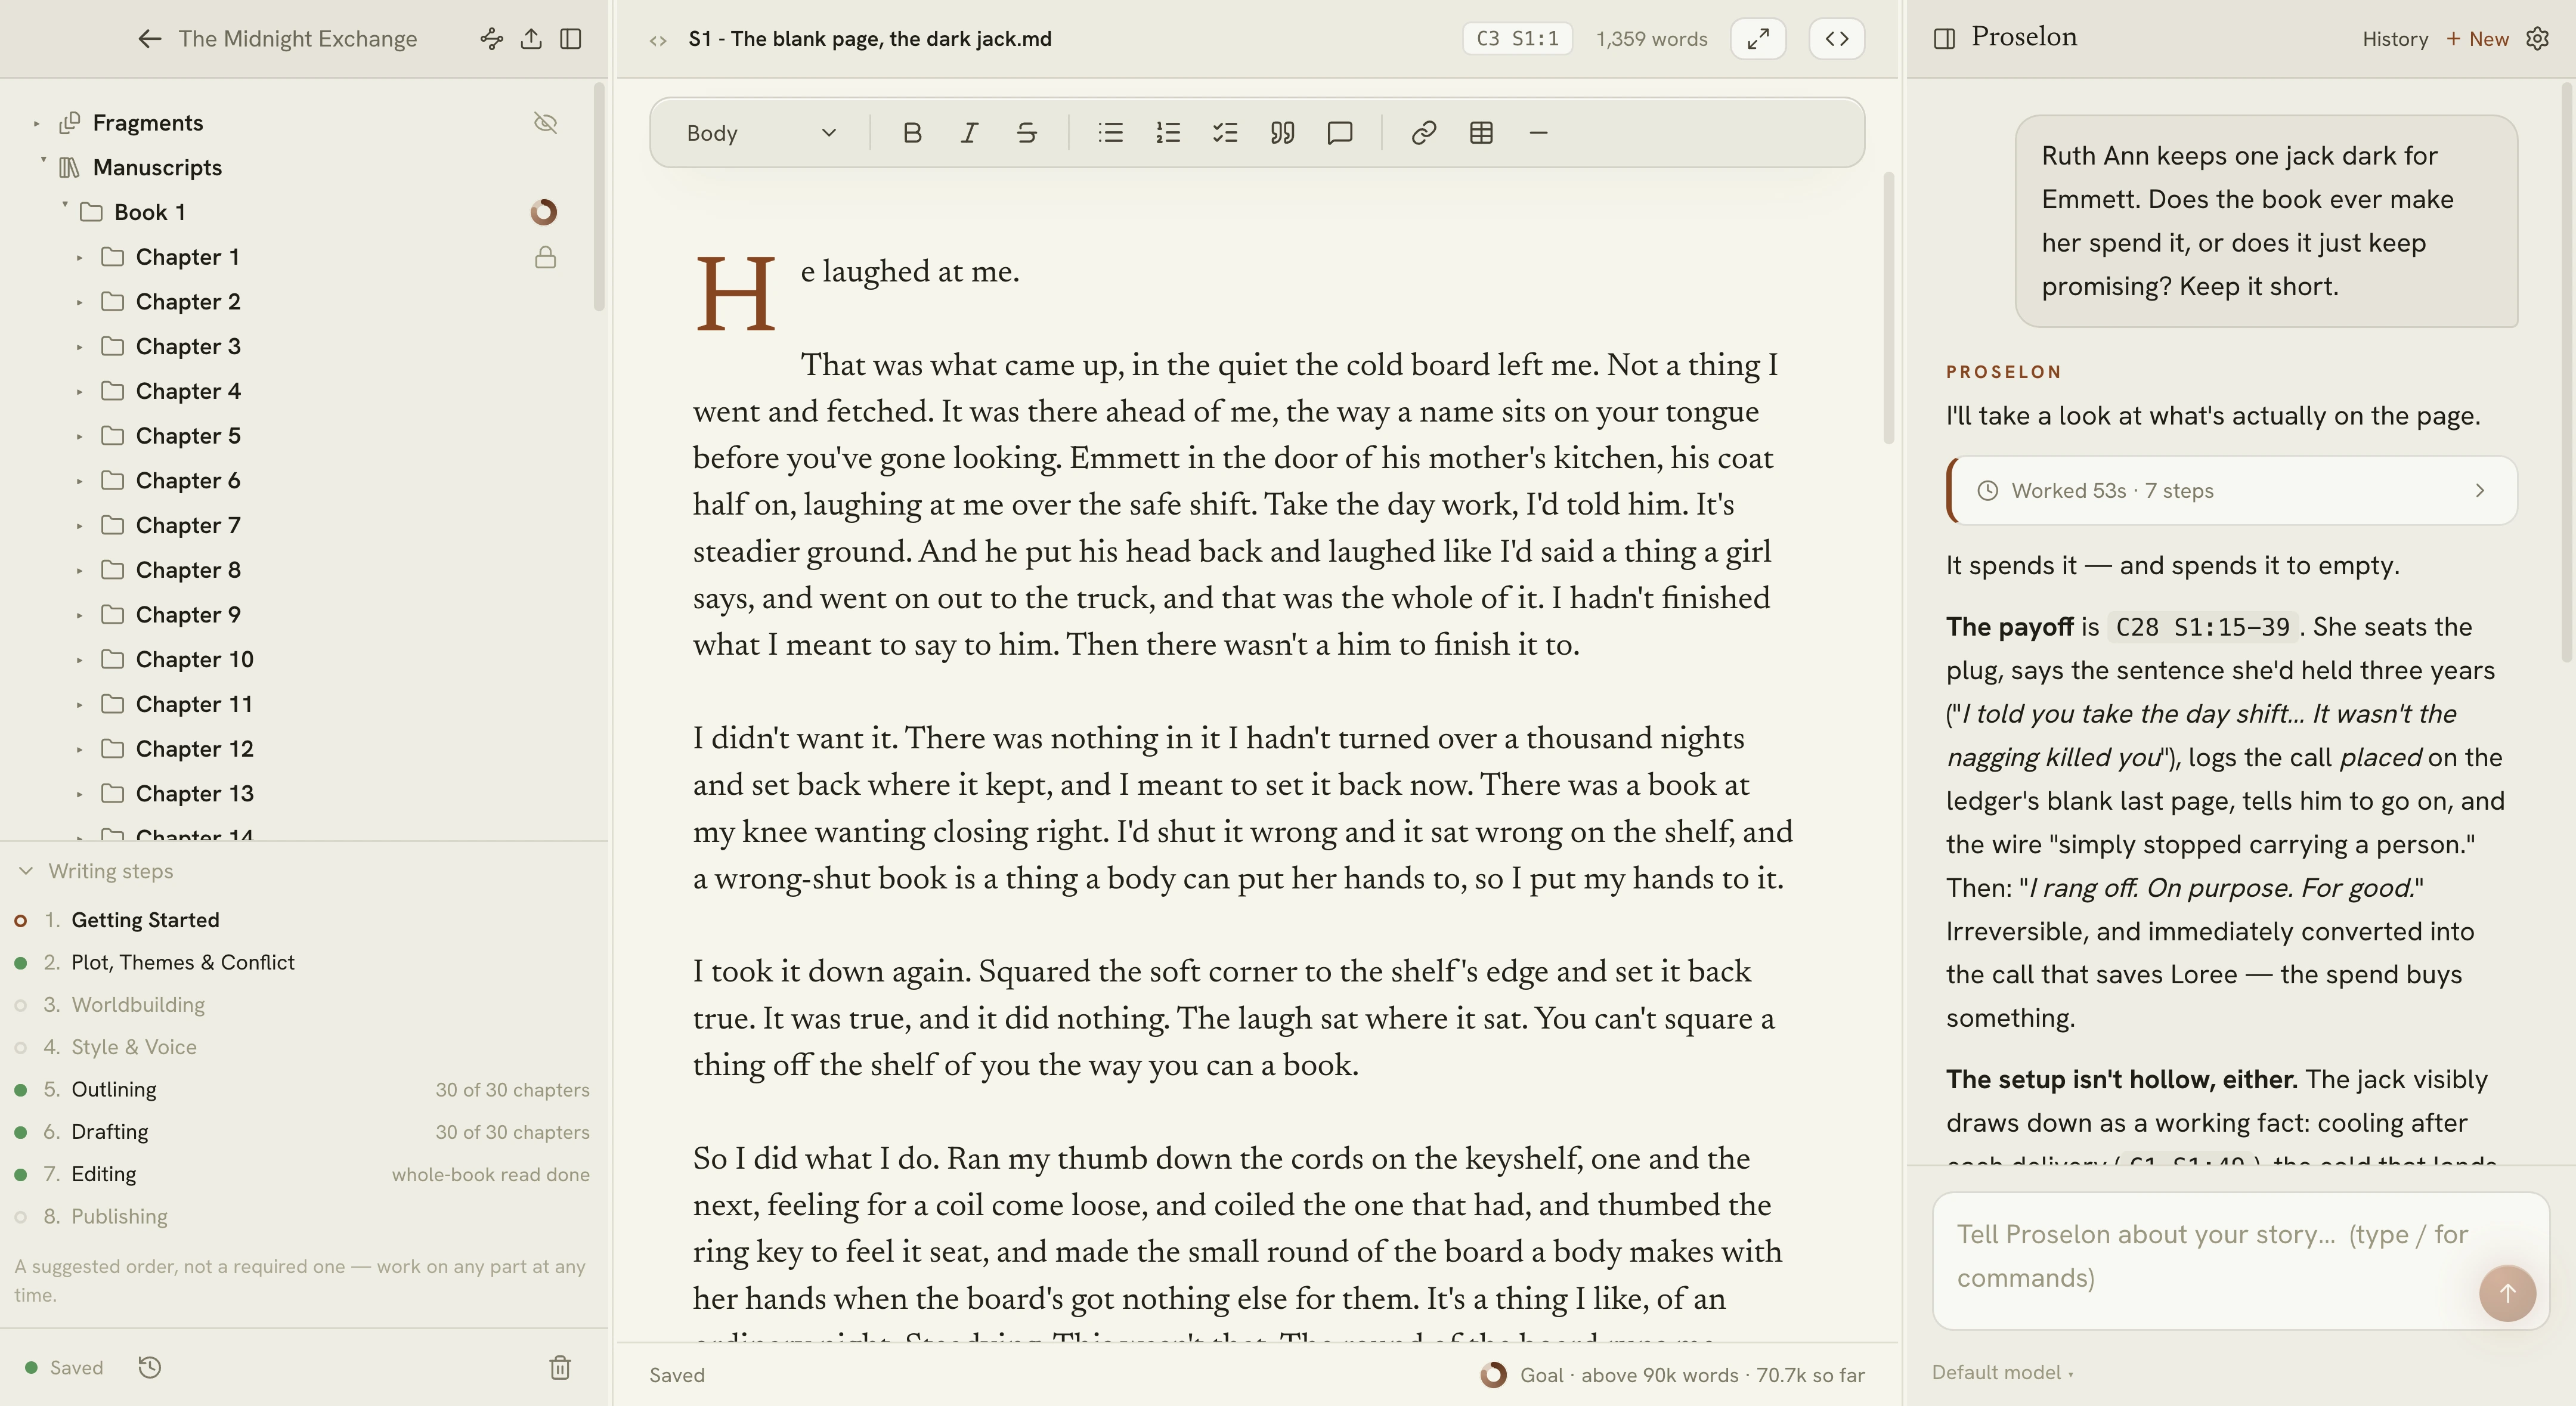This screenshot has width=2576, height=1406.
Task: Click the export upload icon in project header
Action: click(x=531, y=39)
